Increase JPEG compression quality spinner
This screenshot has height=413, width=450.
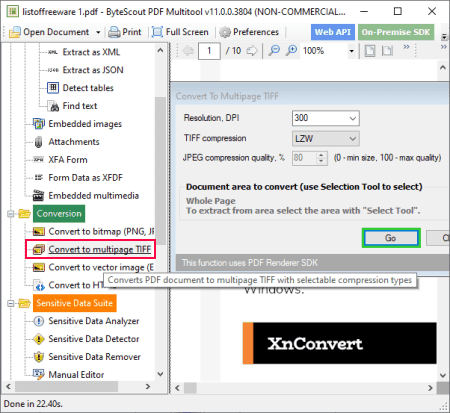click(321, 155)
